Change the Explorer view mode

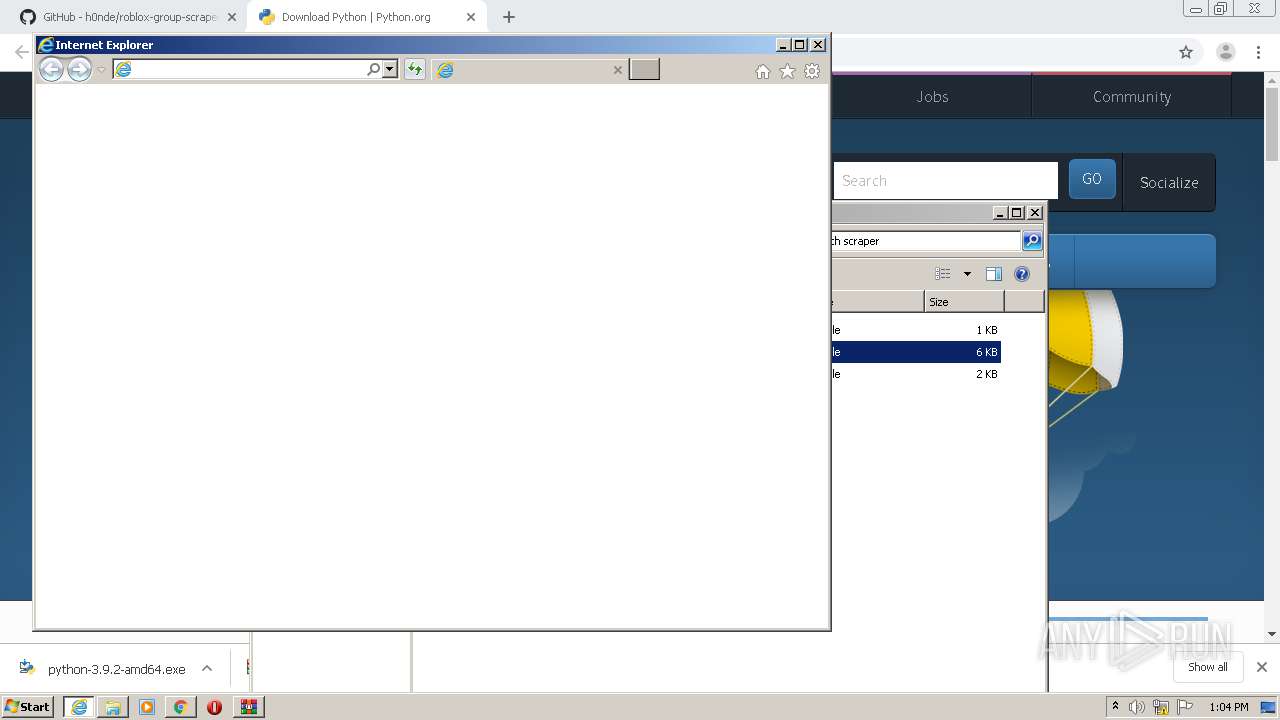pos(943,274)
